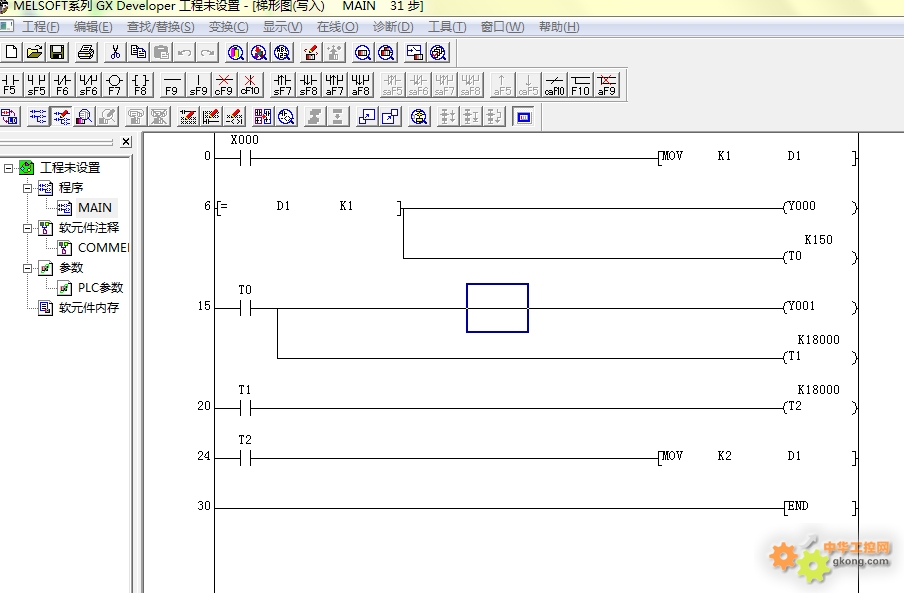Insert parallel falling pulse aF8
Image resolution: width=904 pixels, height=593 pixels.
pyautogui.click(x=360, y=85)
